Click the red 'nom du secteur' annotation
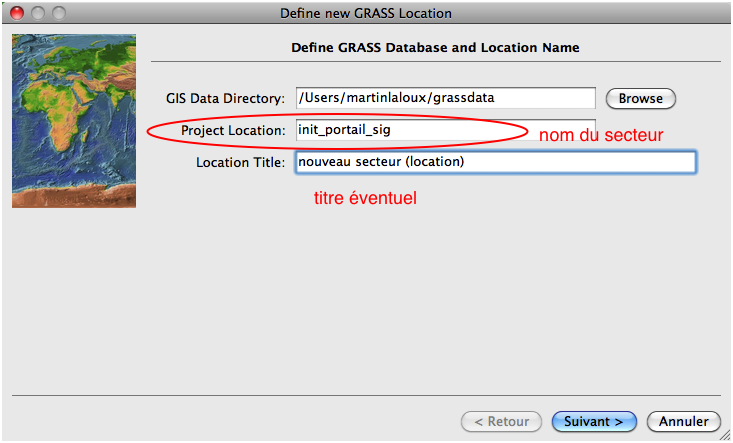The width and height of the screenshot is (733, 443). click(x=601, y=134)
